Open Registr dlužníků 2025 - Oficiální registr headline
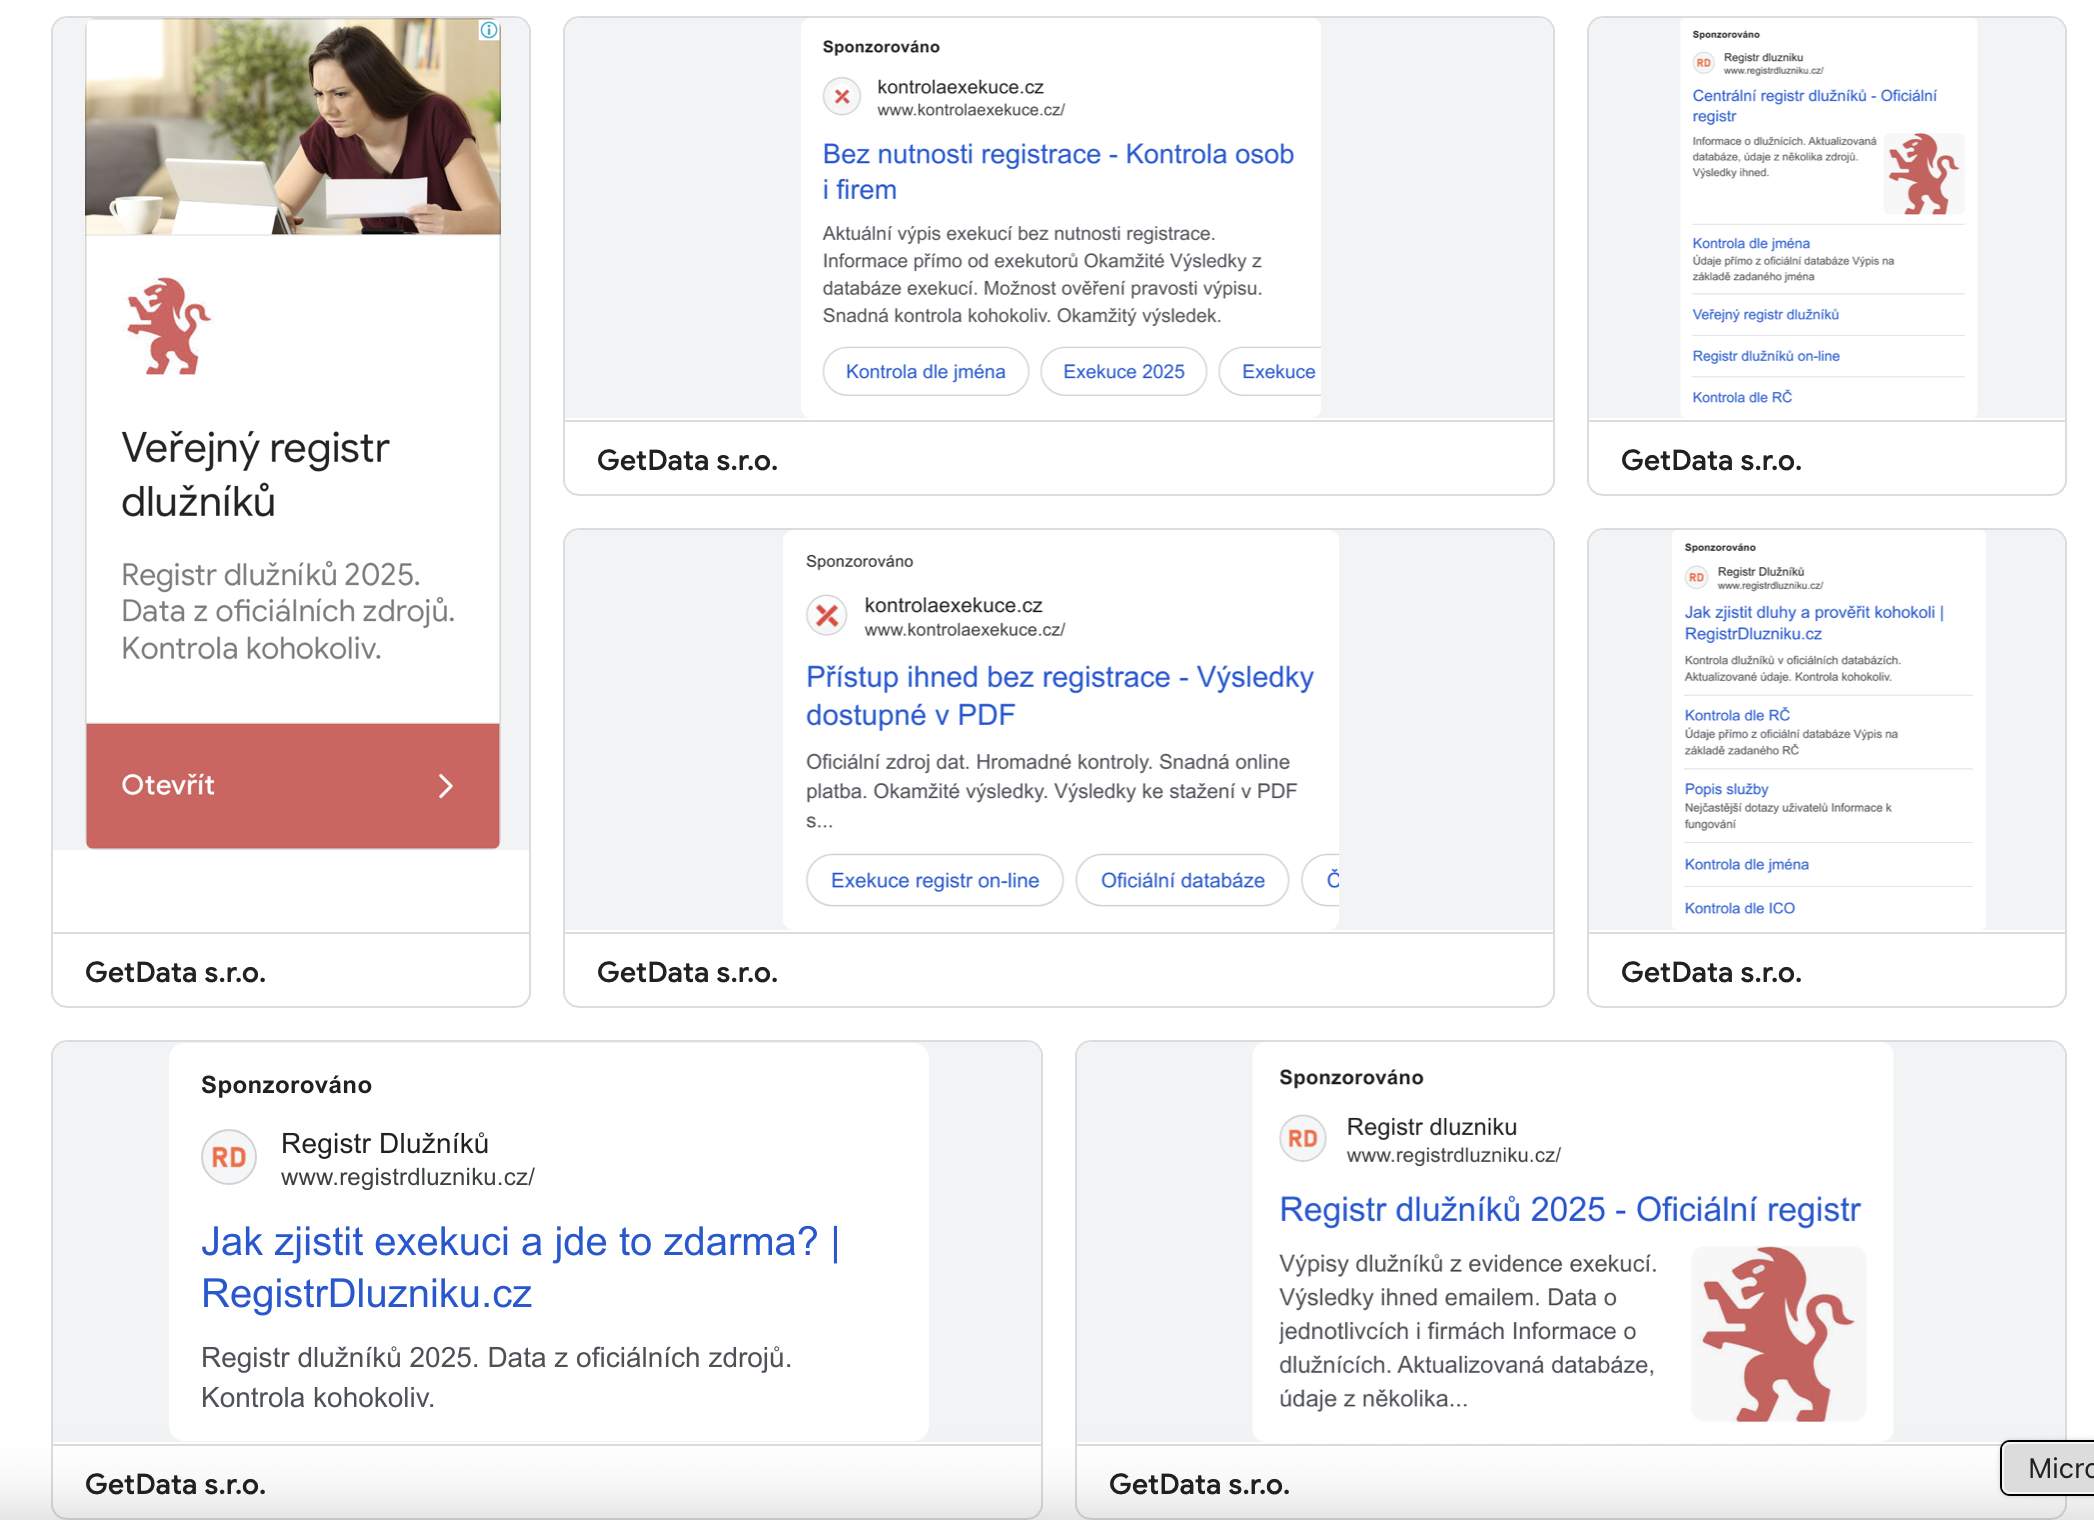Image resolution: width=2094 pixels, height=1520 pixels. [x=1570, y=1210]
